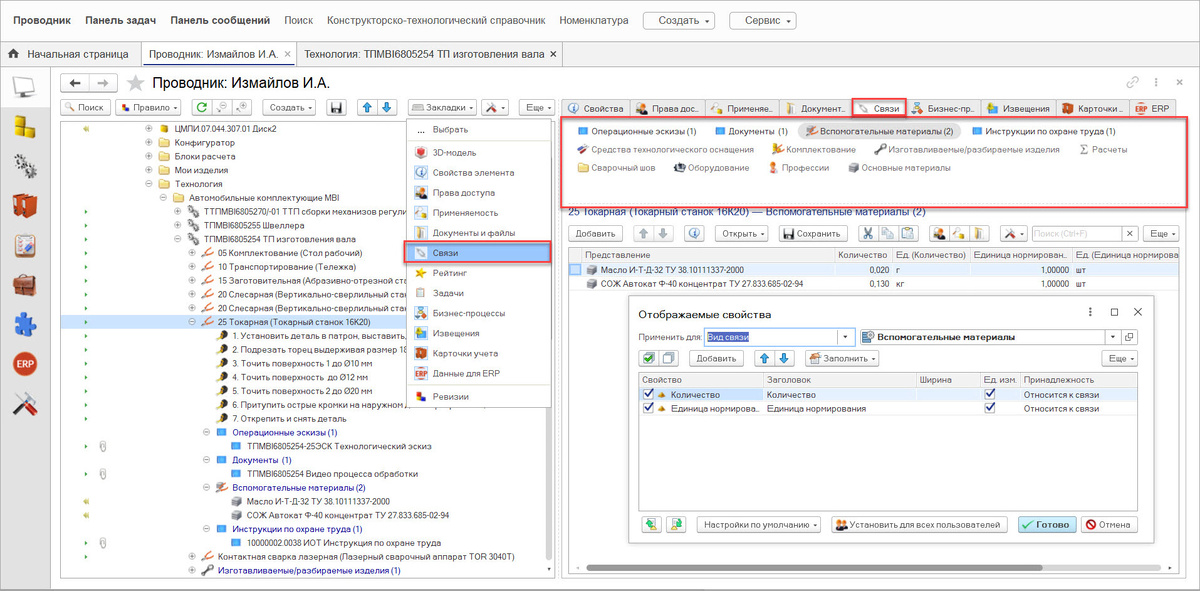Image resolution: width=1200 pixels, height=591 pixels.
Task: Save tree with floppy disk icon
Action: [336, 107]
